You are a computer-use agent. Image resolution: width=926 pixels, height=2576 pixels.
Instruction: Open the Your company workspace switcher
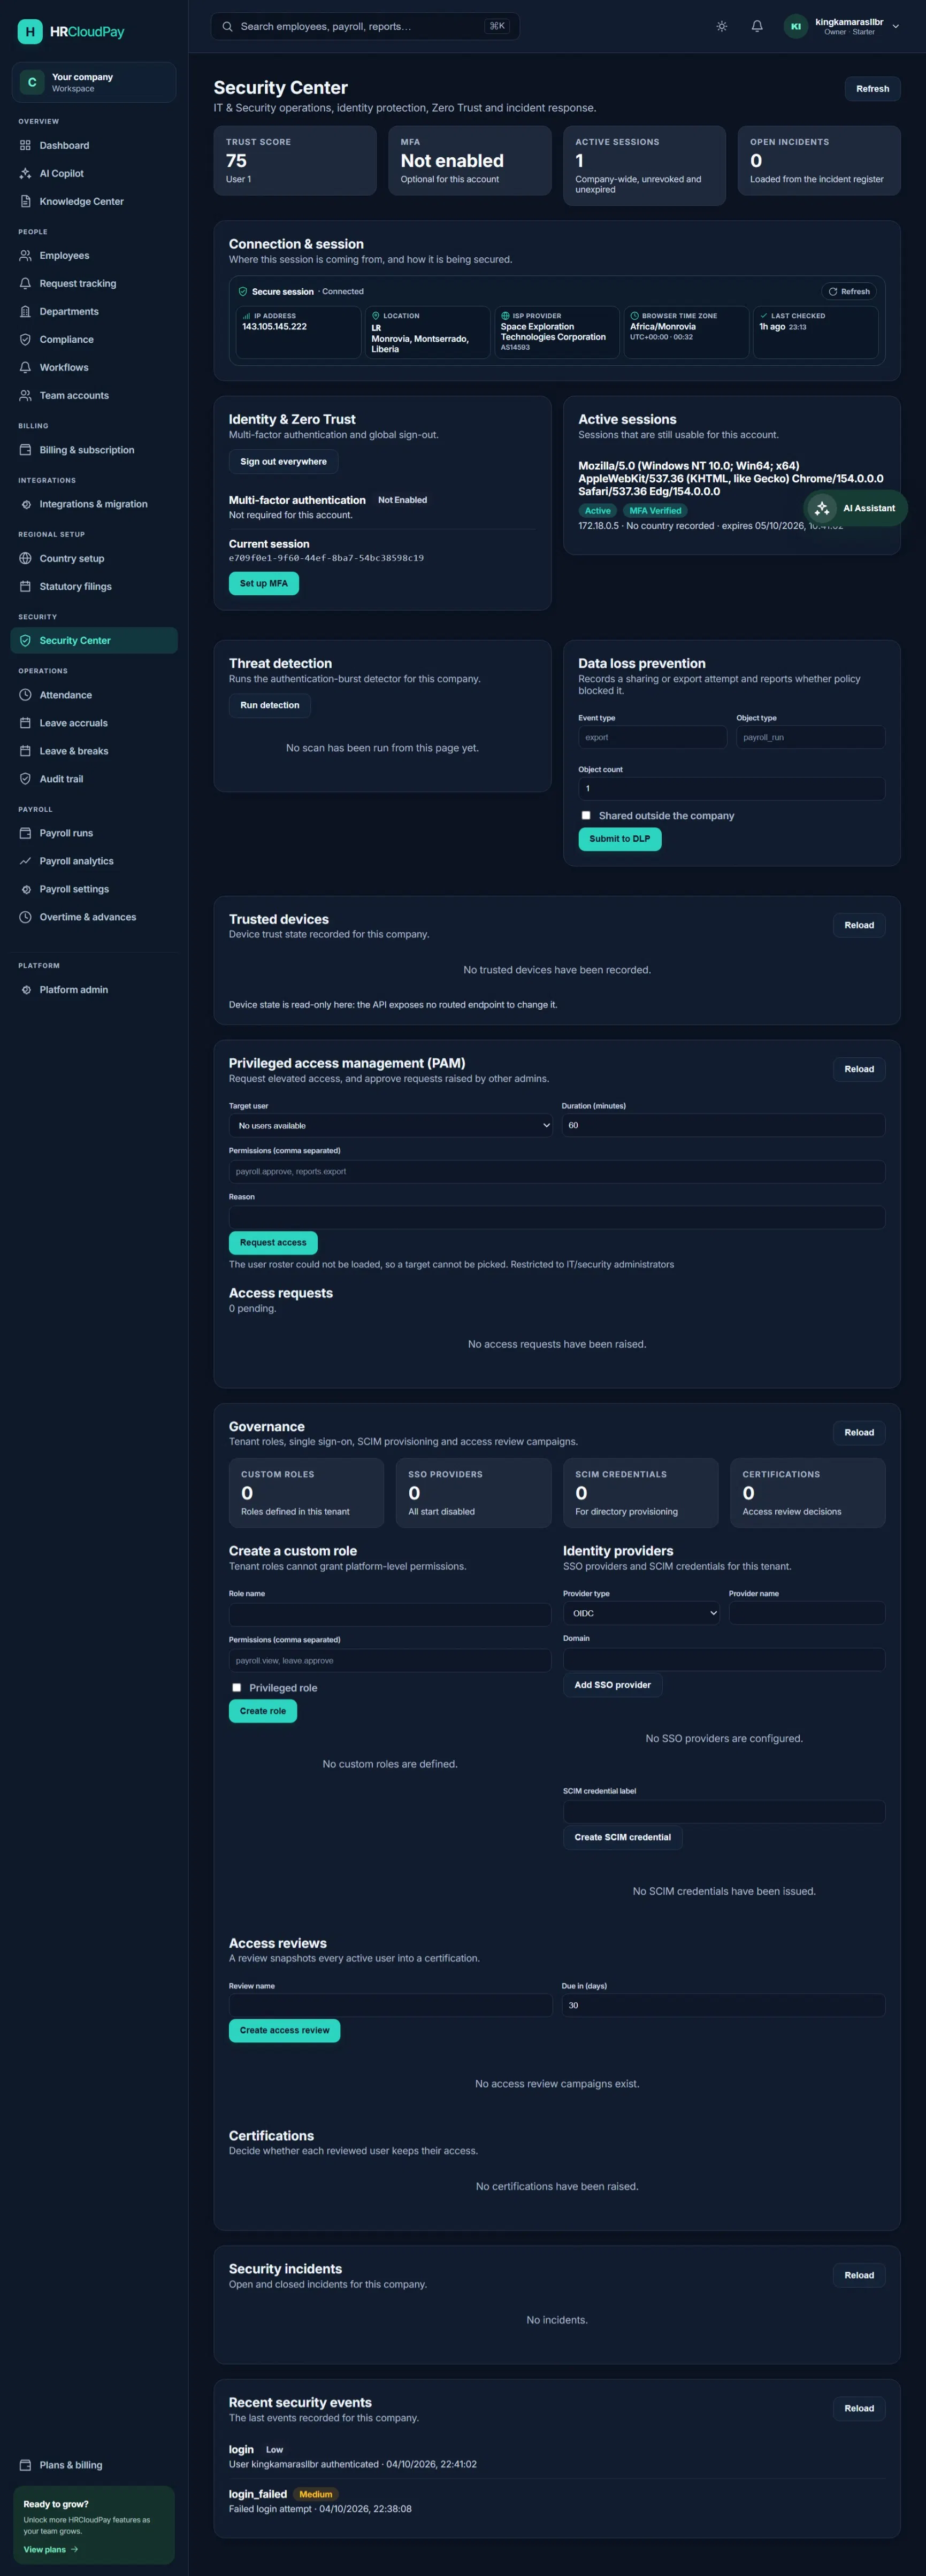(94, 83)
